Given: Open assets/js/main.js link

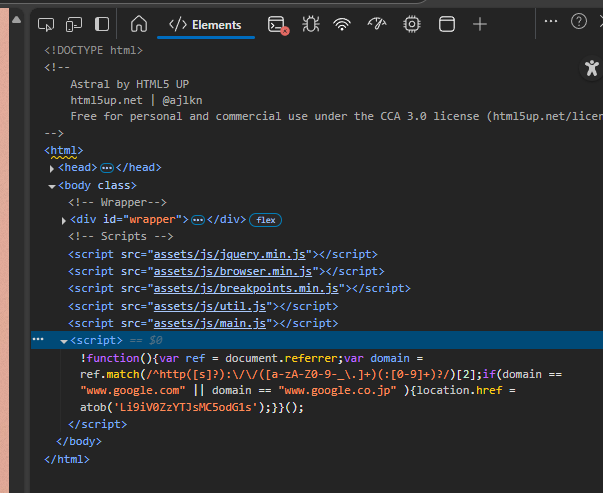Looking at the screenshot, I should click(210, 323).
